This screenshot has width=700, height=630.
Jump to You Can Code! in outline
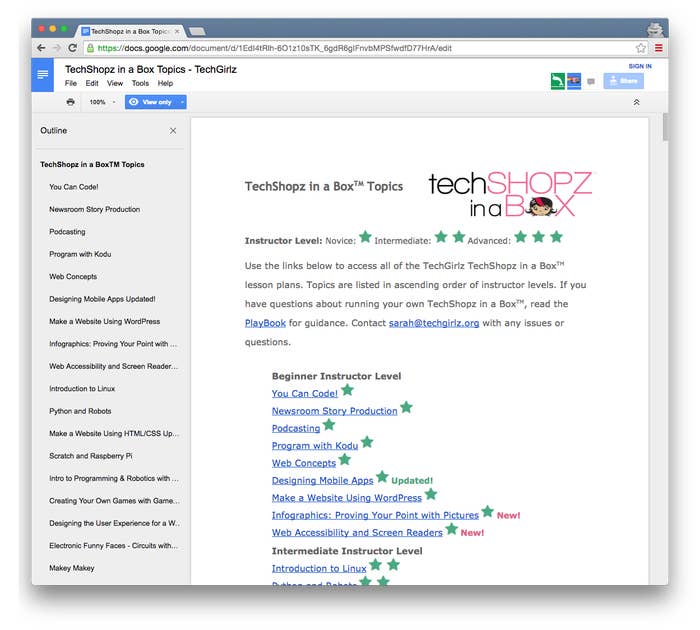(74, 187)
